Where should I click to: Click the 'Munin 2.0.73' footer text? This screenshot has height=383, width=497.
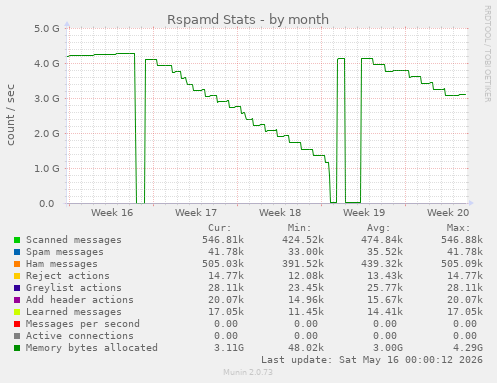(x=248, y=372)
